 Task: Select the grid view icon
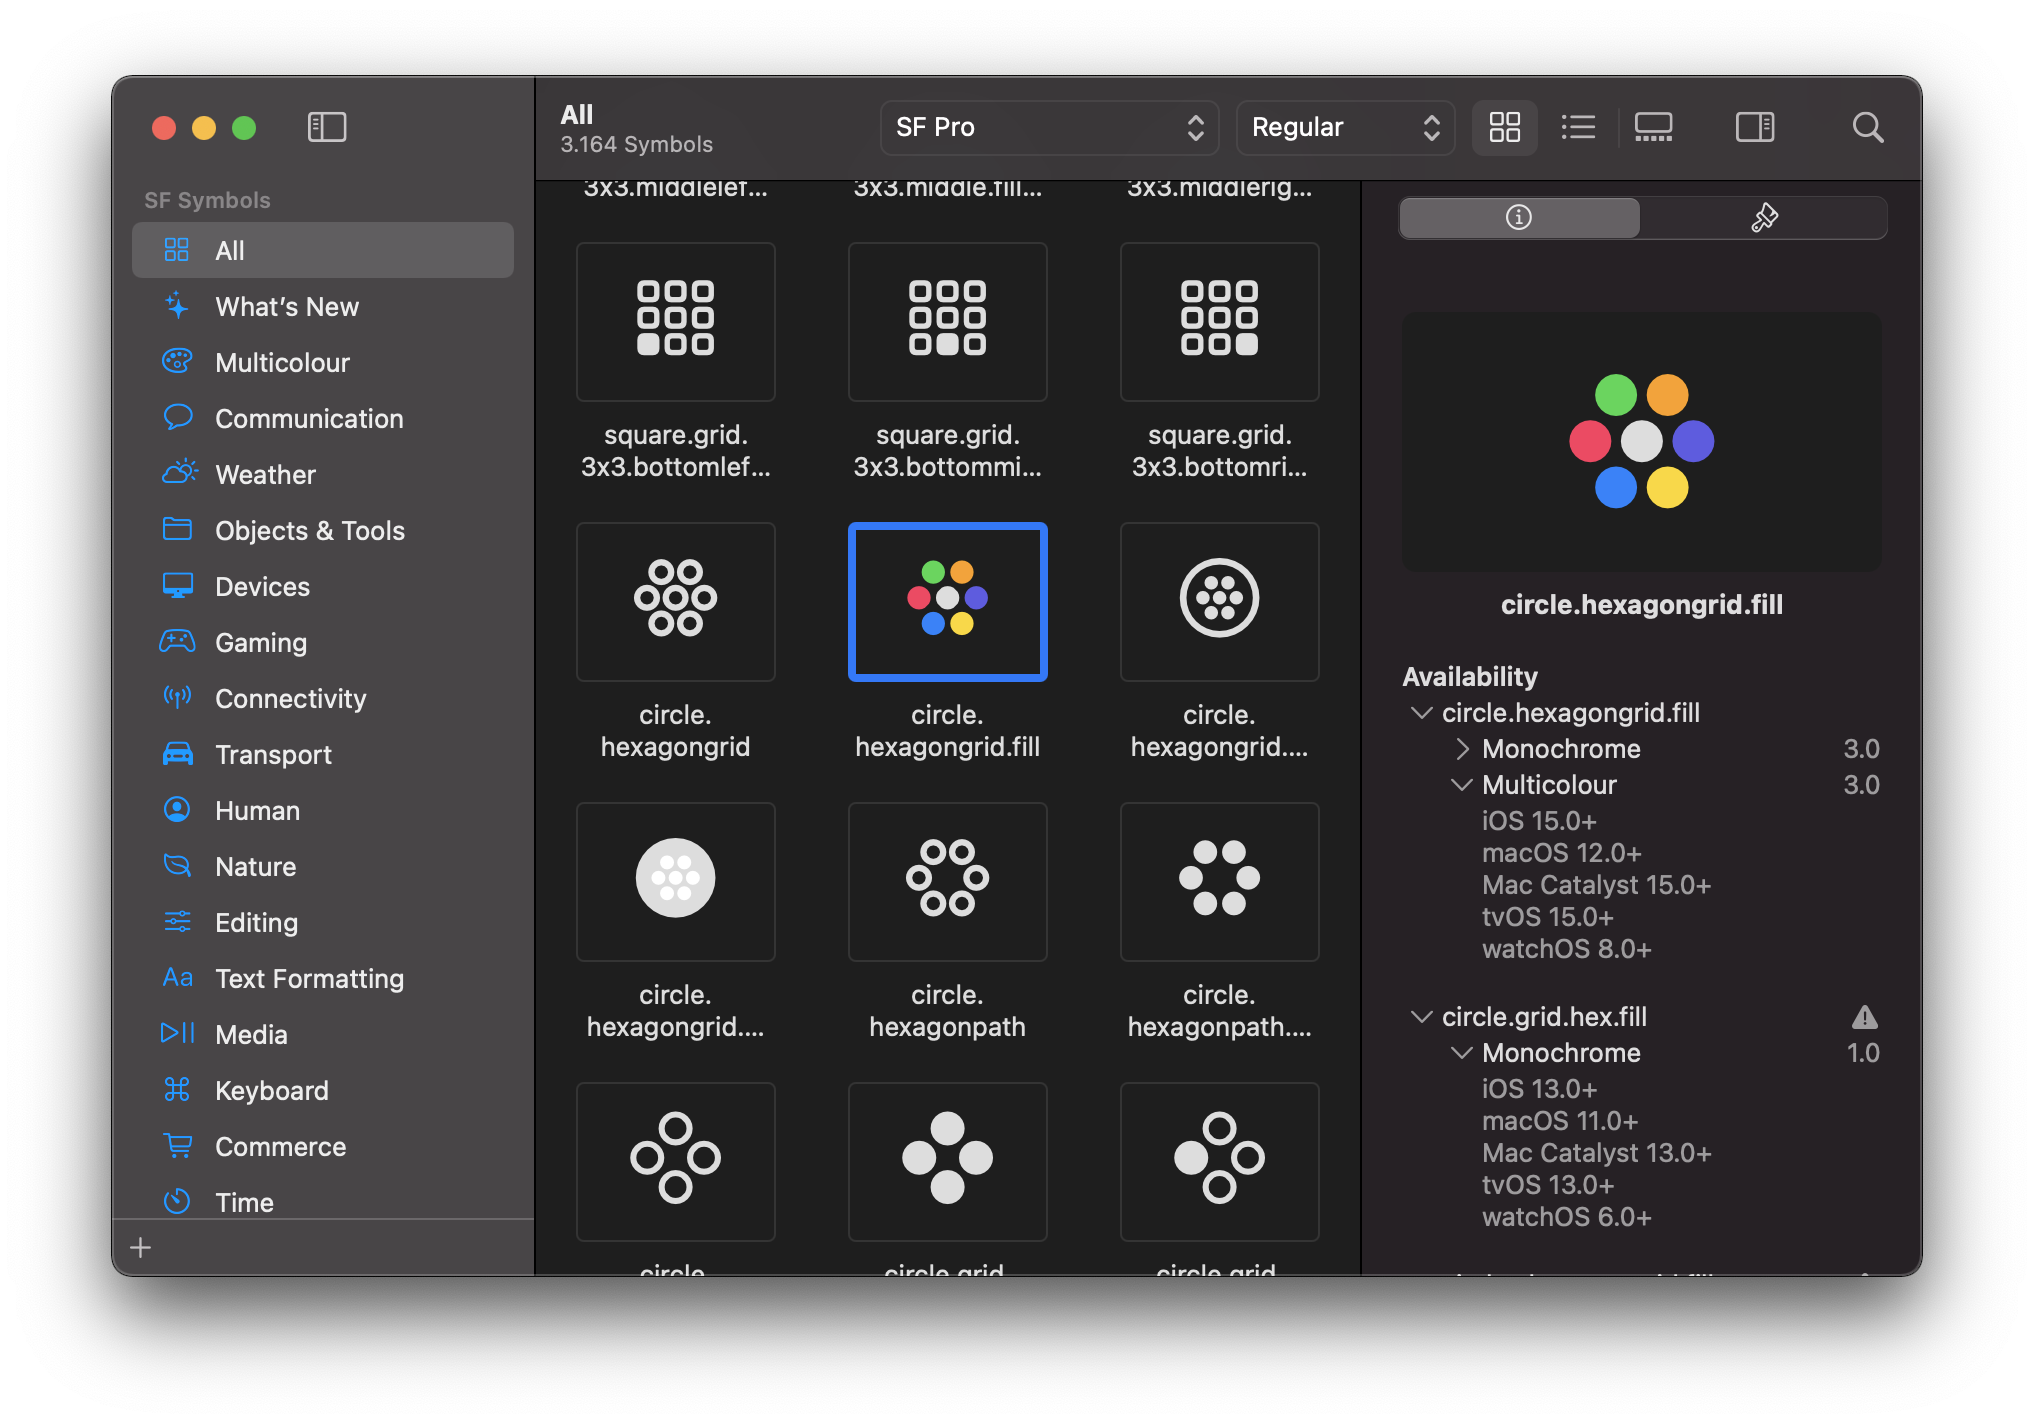pyautogui.click(x=1504, y=127)
